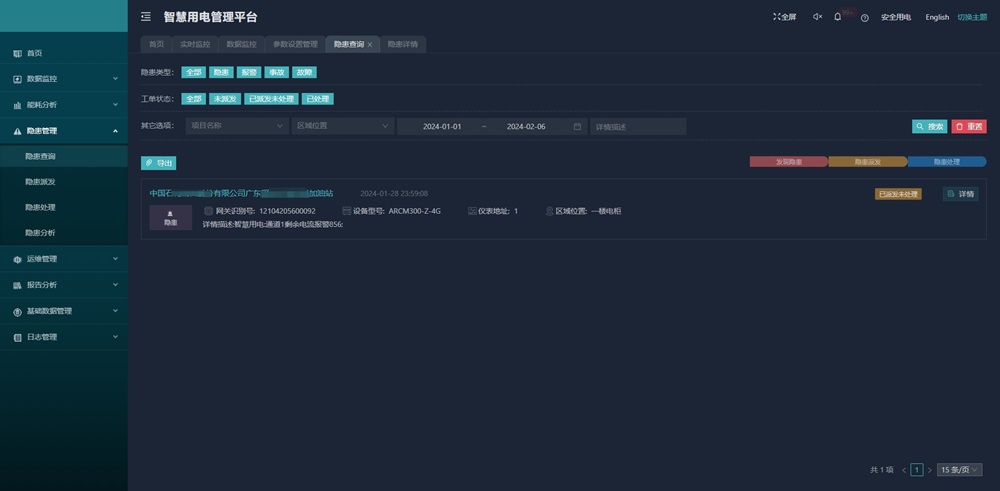
Task: Select 报警 hazard type filter
Action: point(248,73)
